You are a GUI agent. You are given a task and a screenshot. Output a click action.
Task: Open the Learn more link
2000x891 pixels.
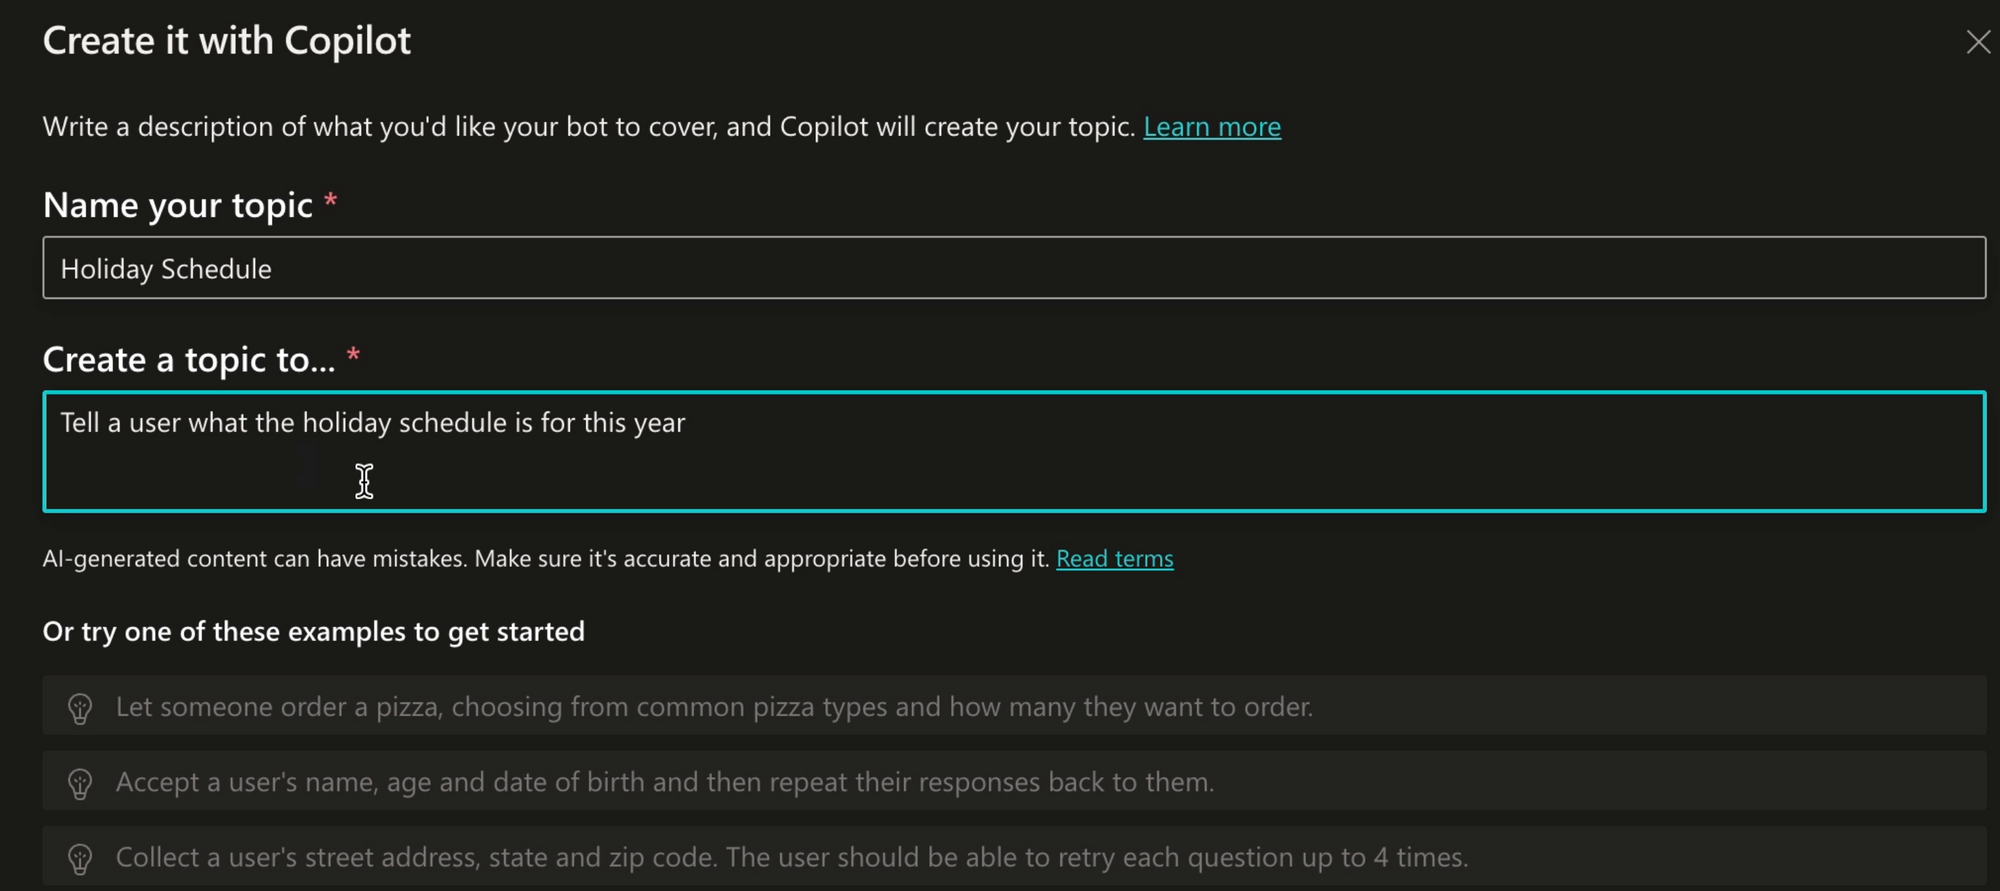click(x=1211, y=127)
